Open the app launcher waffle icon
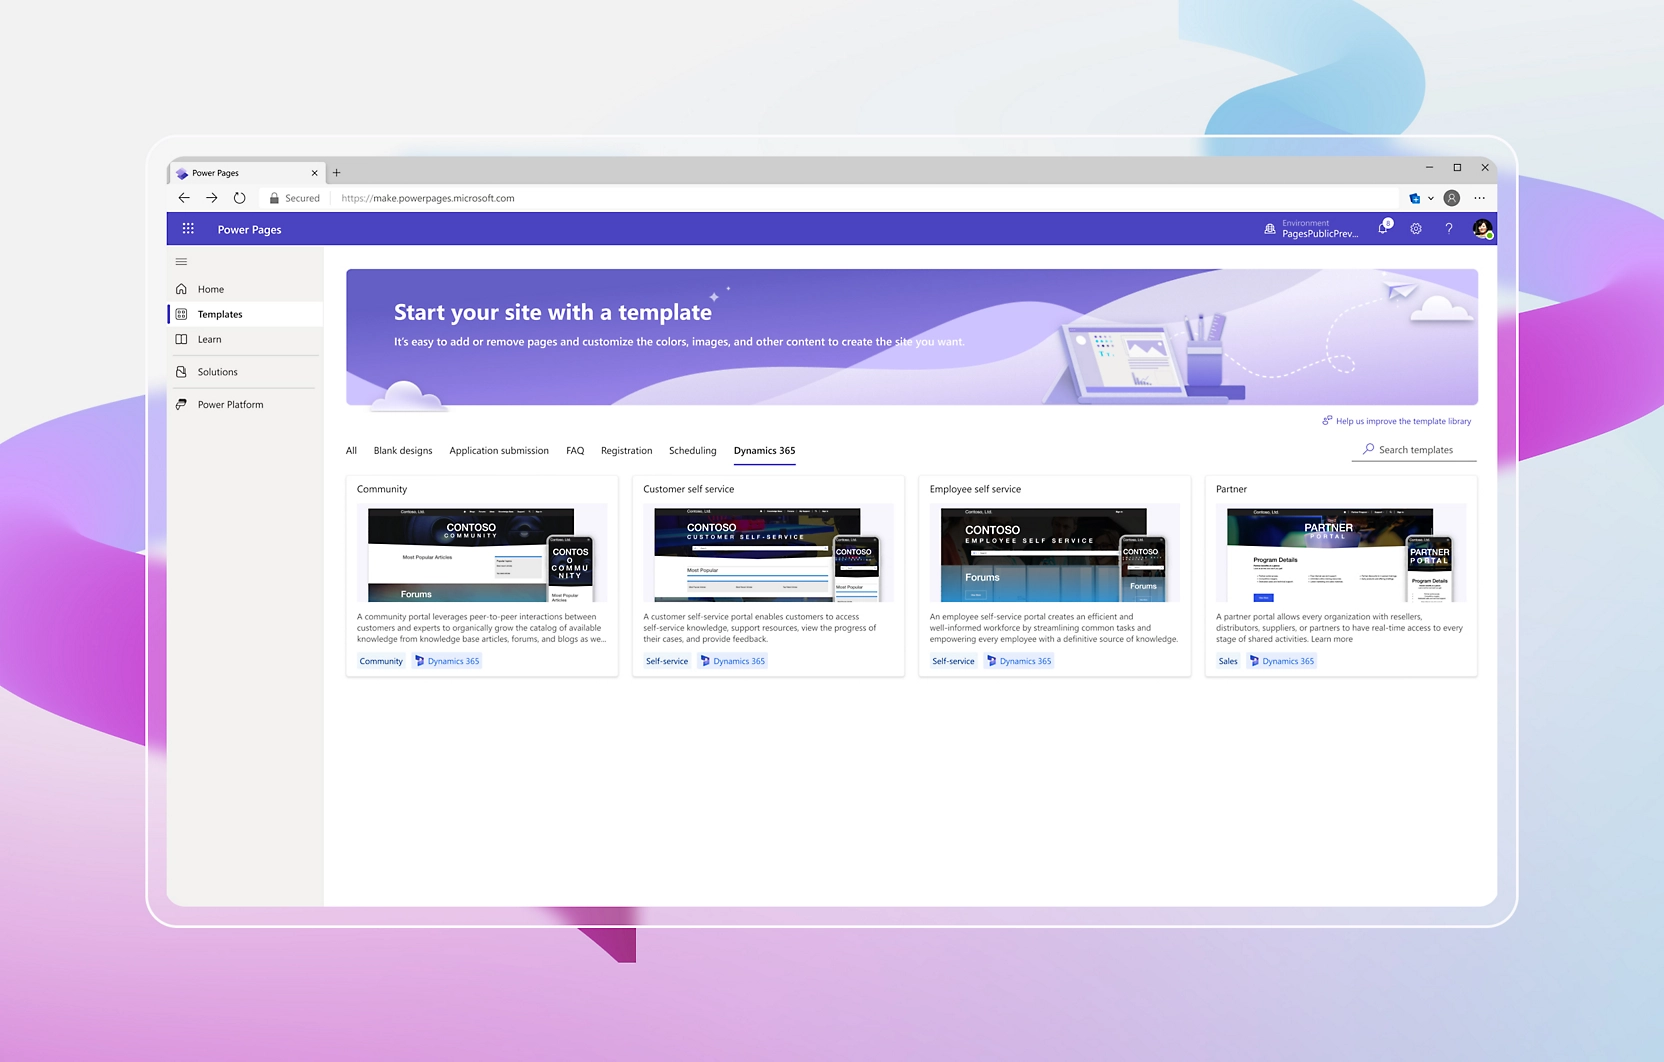 (188, 229)
